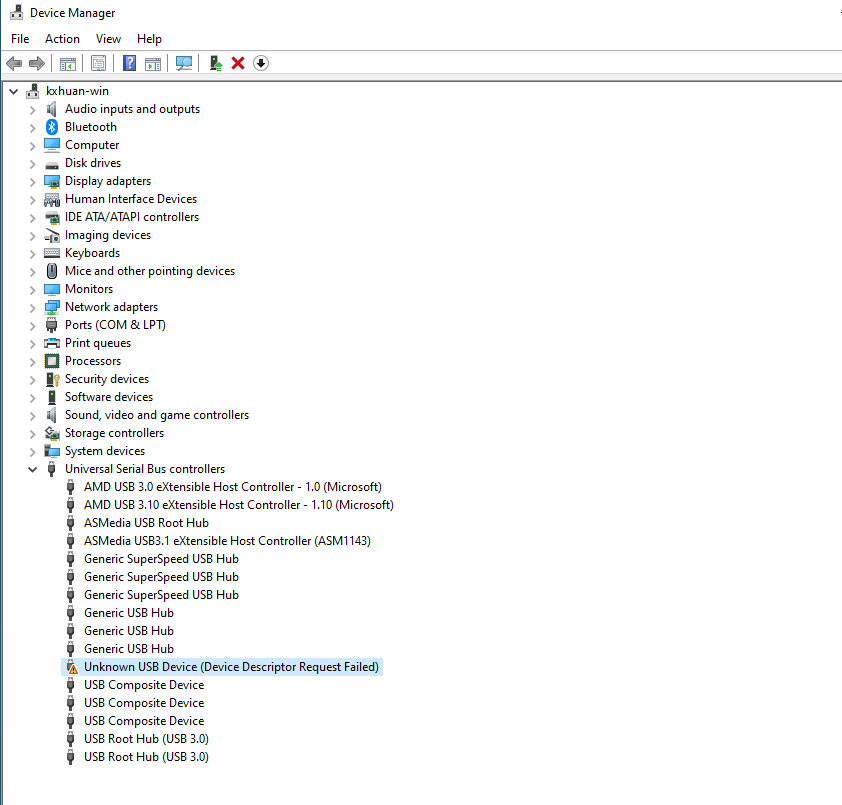Click the Security devices key icon
Viewport: 842px width, 805px height.
(x=52, y=379)
